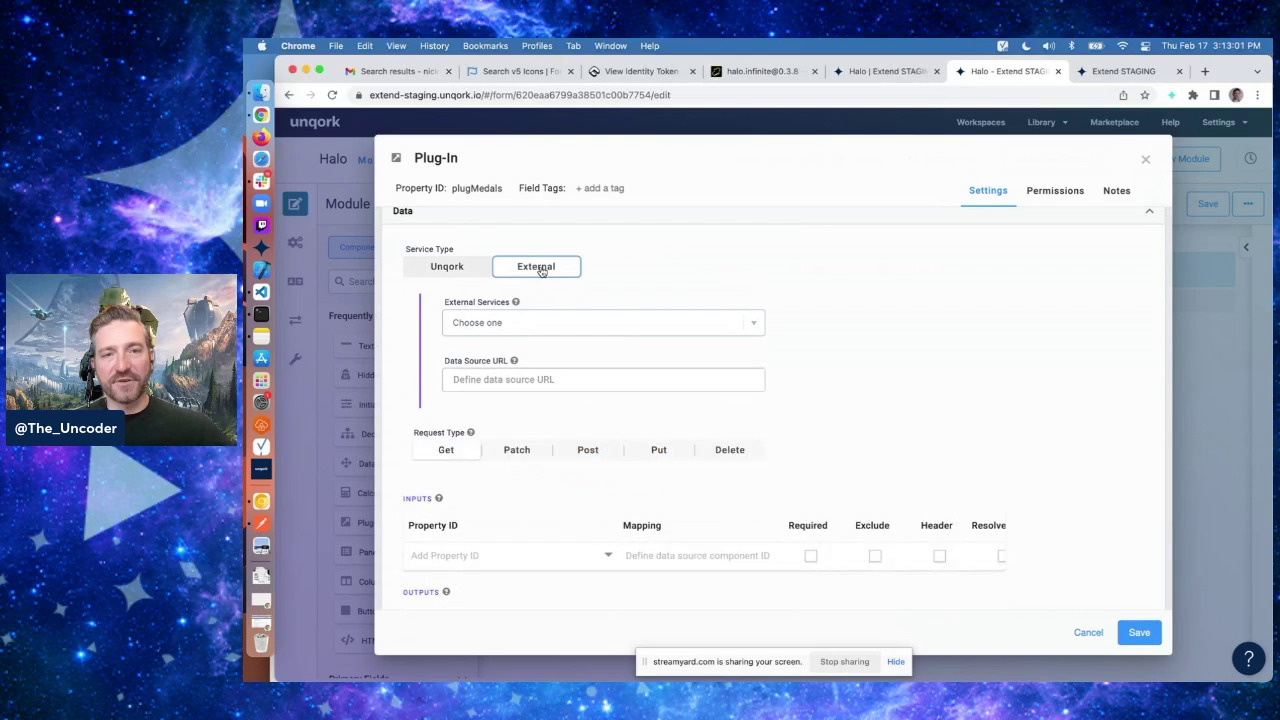Open the Settings dropdown in Unqork header
The height and width of the screenshot is (720, 1280).
[1224, 122]
